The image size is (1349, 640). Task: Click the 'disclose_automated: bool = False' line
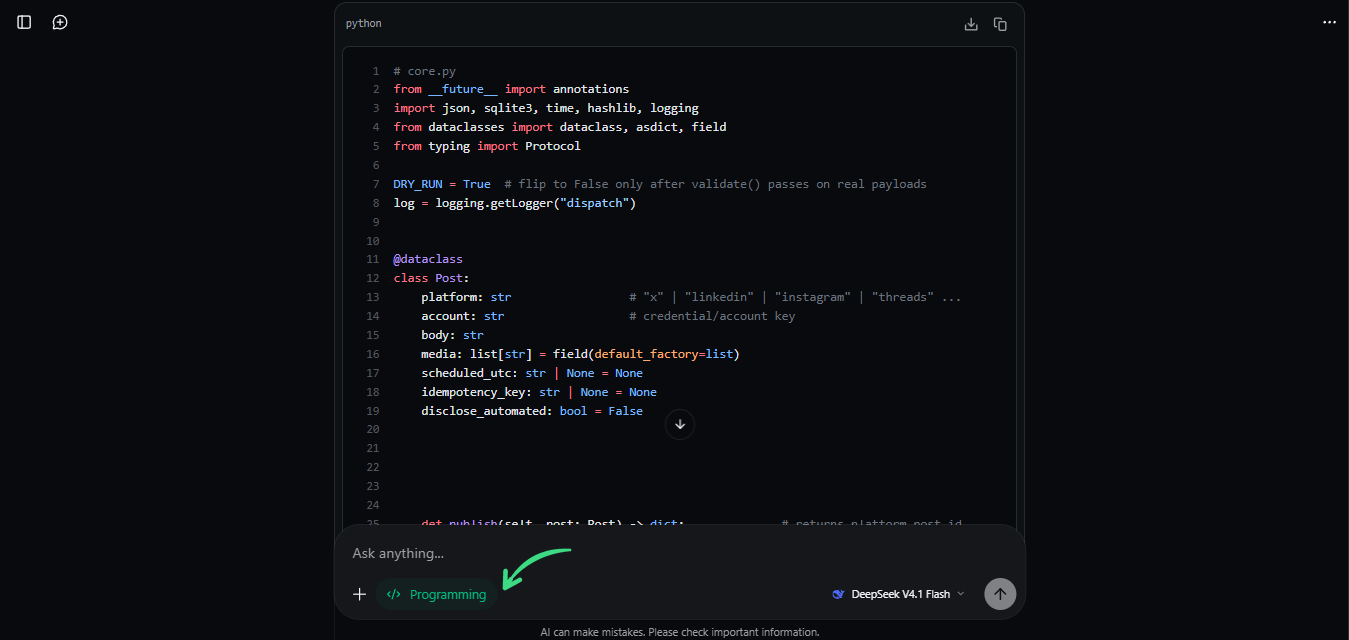[x=532, y=411]
